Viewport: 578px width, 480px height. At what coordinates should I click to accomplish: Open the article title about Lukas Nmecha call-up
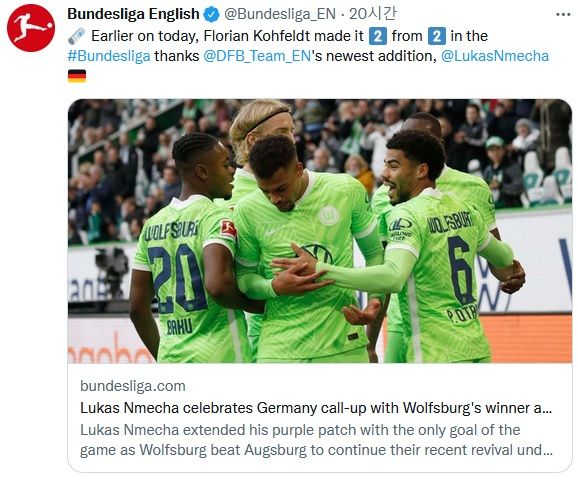click(x=316, y=408)
